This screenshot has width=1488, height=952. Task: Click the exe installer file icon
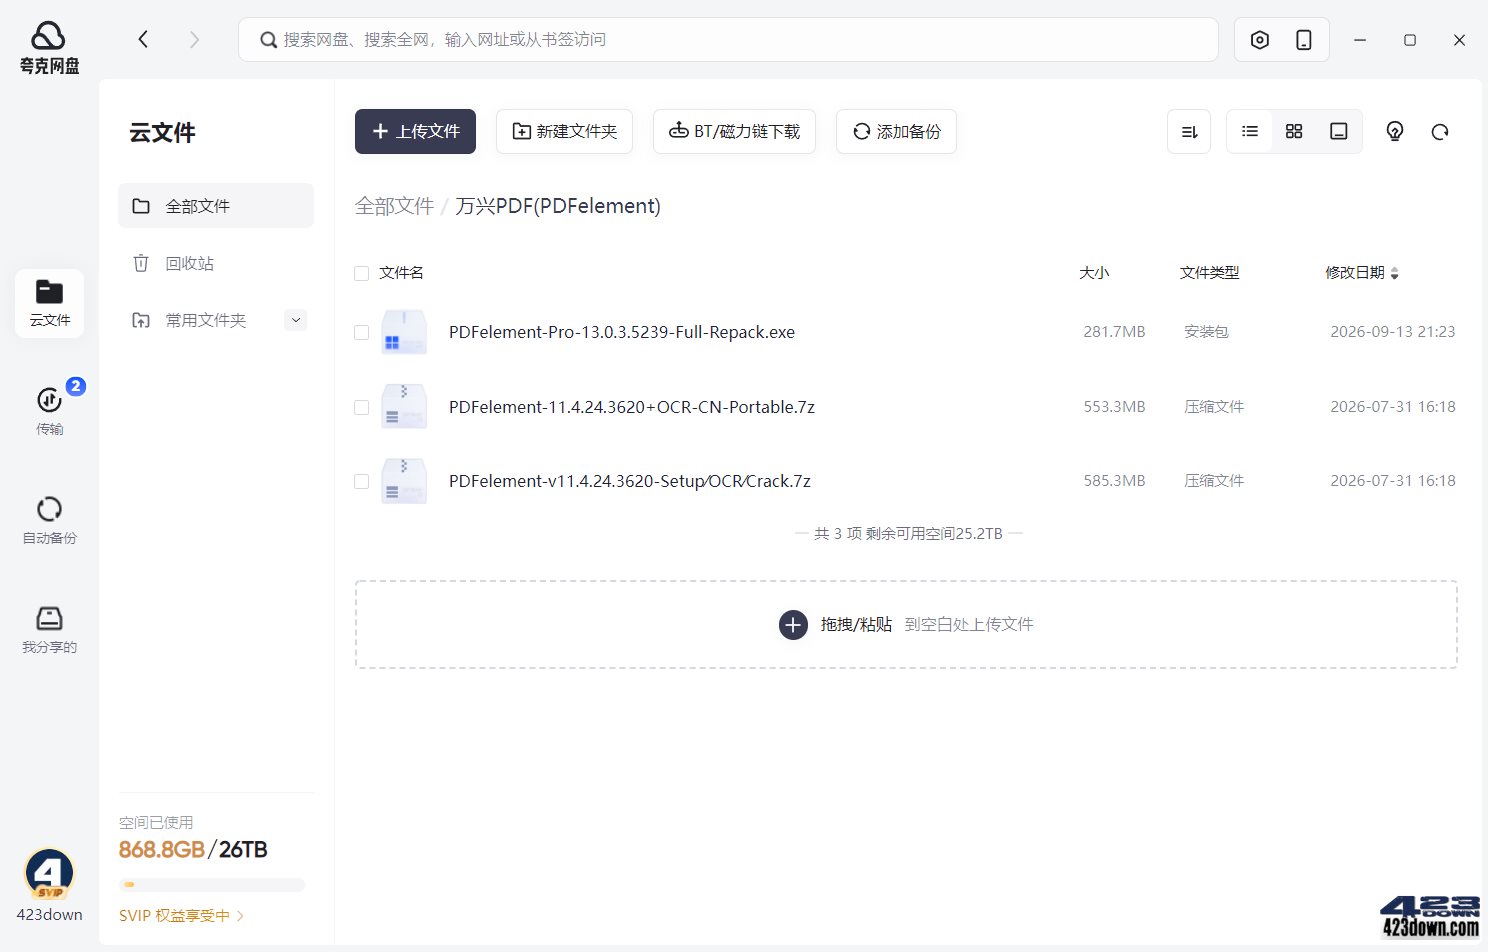pos(404,332)
